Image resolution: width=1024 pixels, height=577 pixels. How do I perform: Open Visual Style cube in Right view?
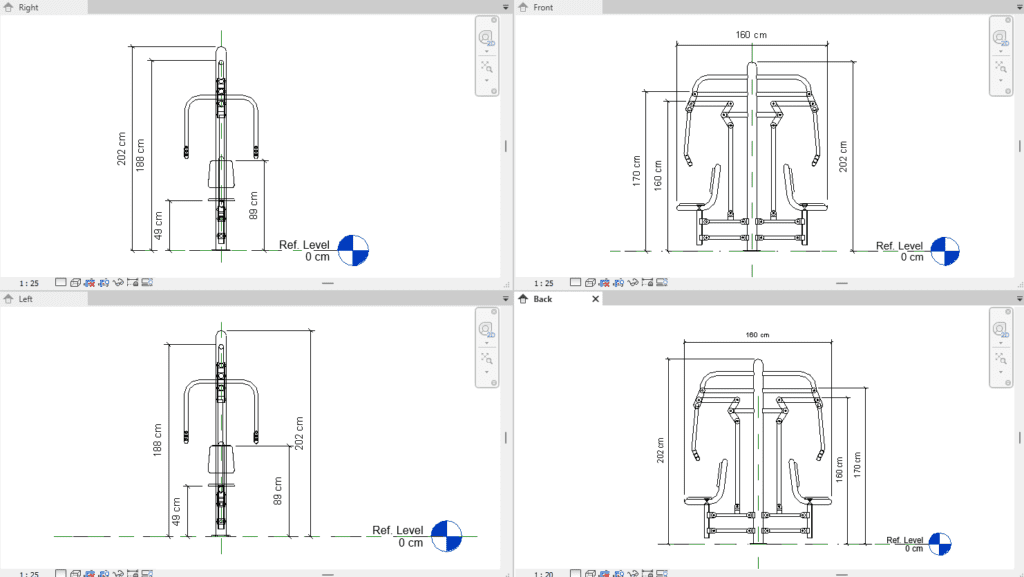75,282
